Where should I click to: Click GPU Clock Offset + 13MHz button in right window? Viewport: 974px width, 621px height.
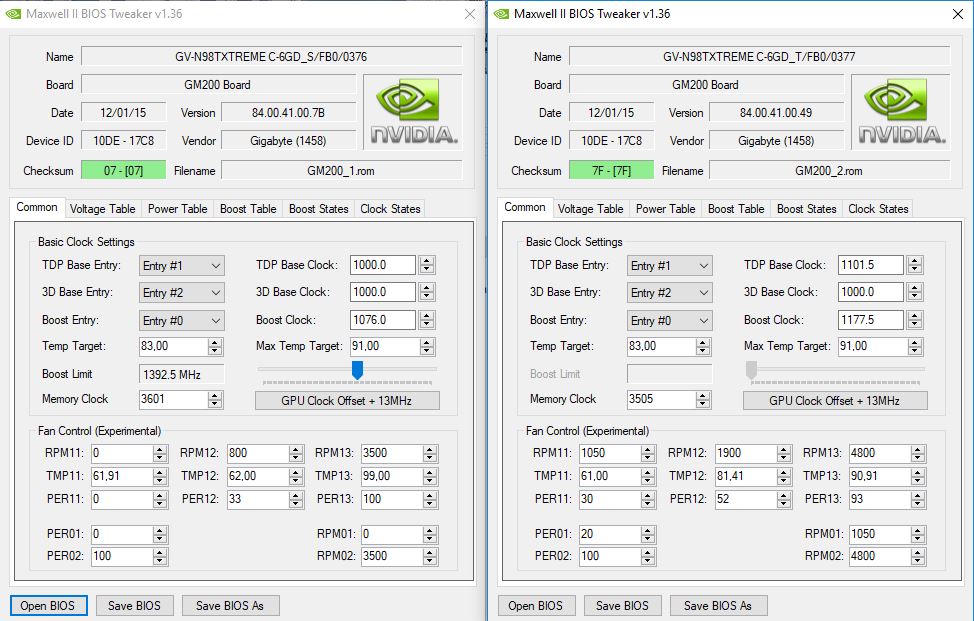[x=835, y=401]
